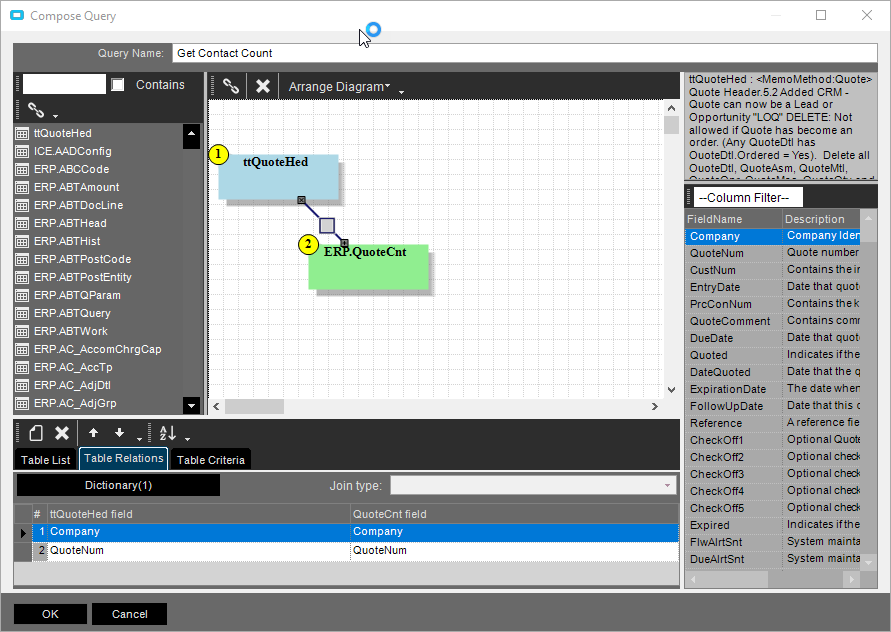Click the table search text box

pos(64,84)
